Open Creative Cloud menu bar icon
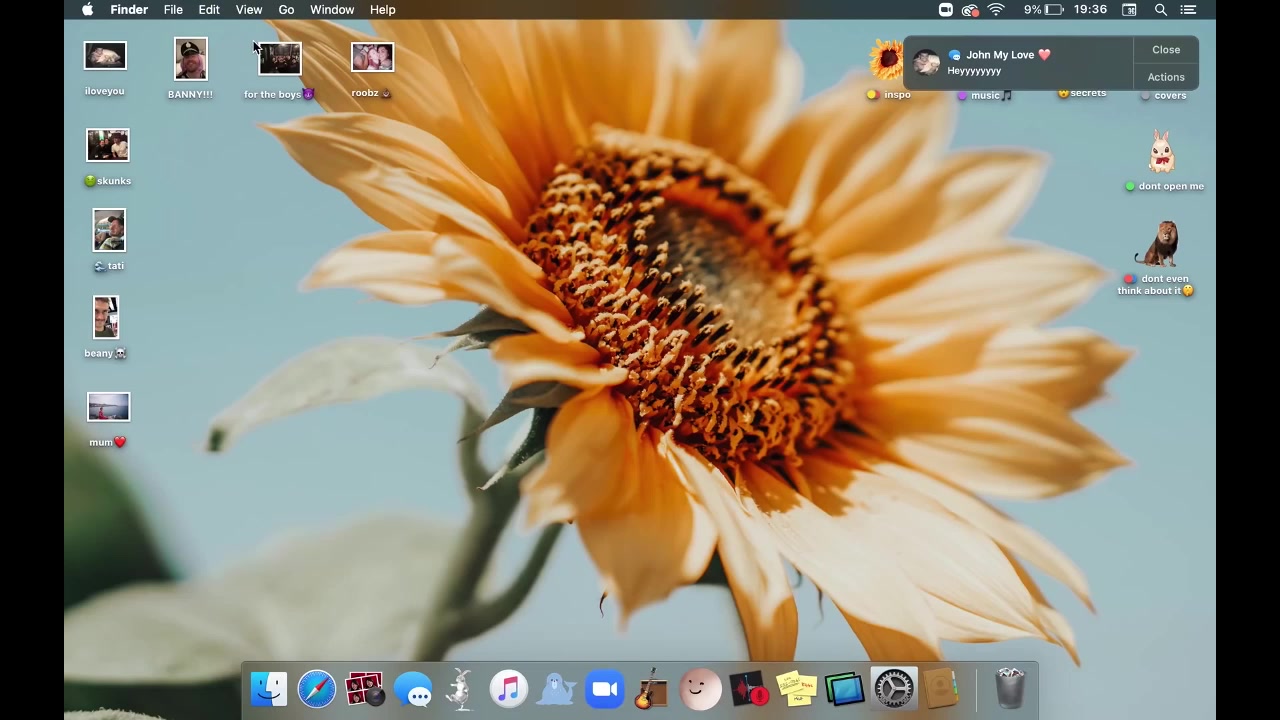 point(969,9)
